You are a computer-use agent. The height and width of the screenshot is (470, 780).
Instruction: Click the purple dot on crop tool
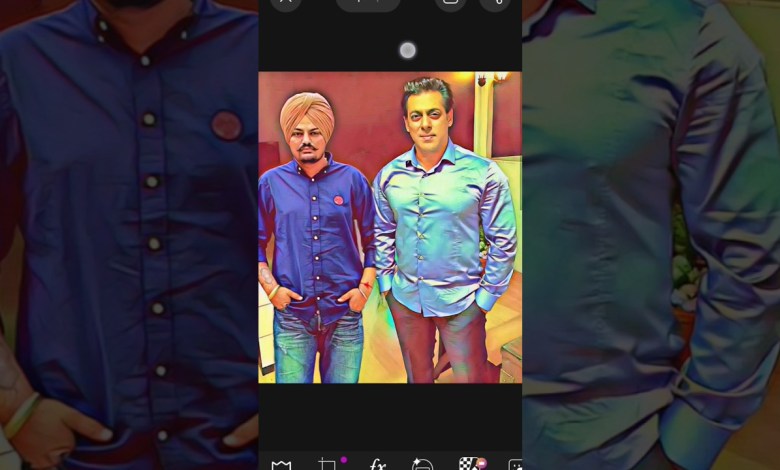coord(343,460)
